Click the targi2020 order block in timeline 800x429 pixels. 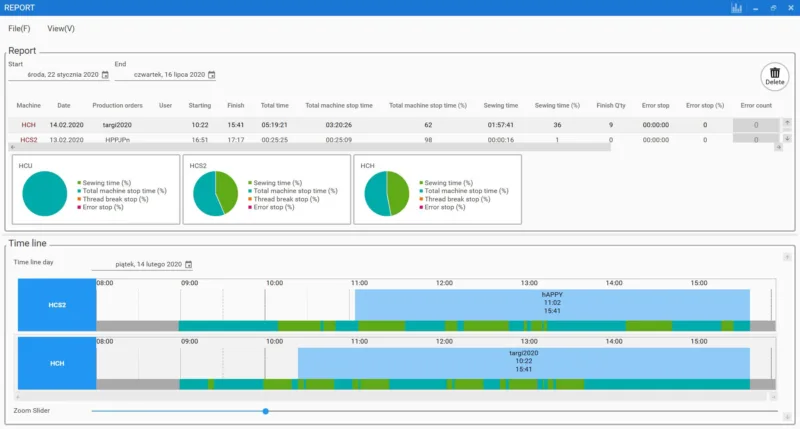pos(523,363)
